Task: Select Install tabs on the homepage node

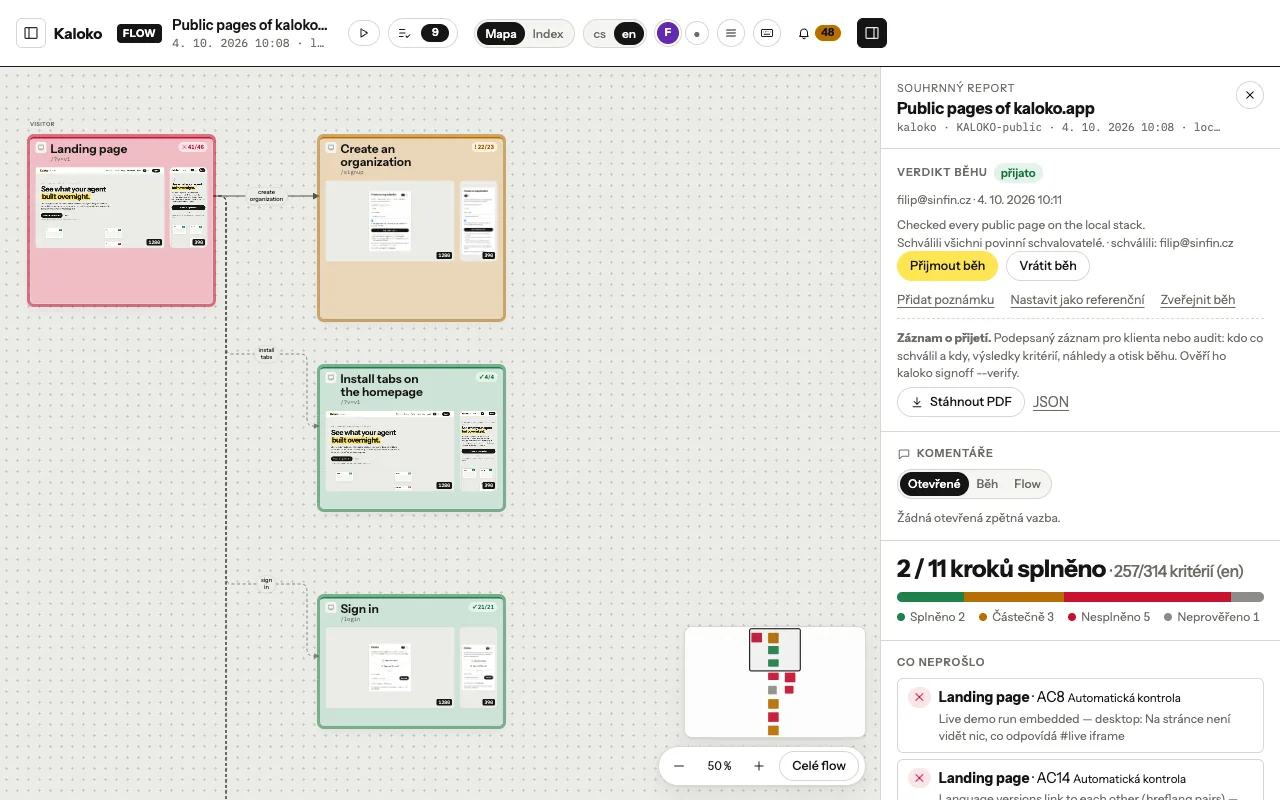Action: [411, 438]
